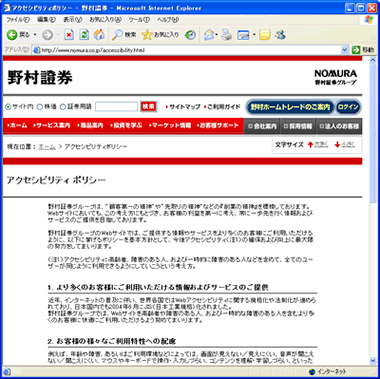Open the Back button history dropdown arrow
Image resolution: width=380 pixels, height=379 pixels.
click(x=35, y=35)
